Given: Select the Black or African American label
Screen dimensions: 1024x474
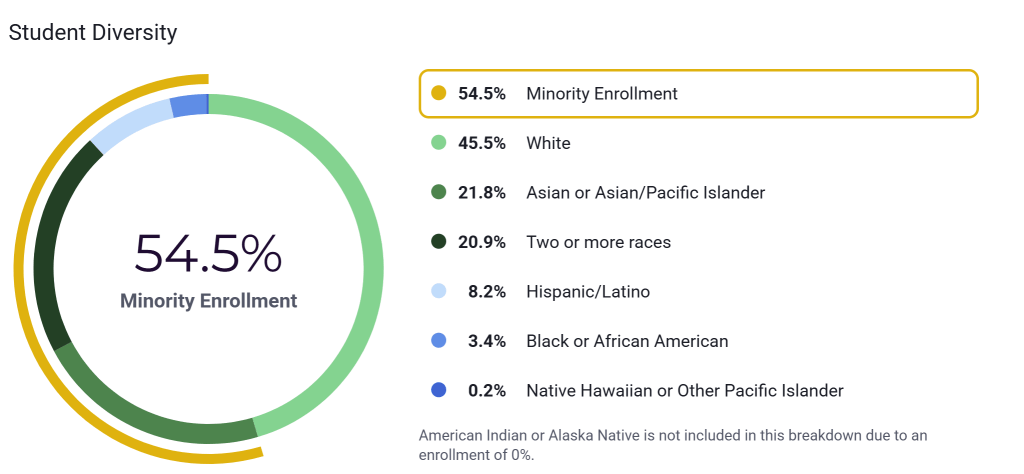Looking at the screenshot, I should pyautogui.click(x=627, y=341).
